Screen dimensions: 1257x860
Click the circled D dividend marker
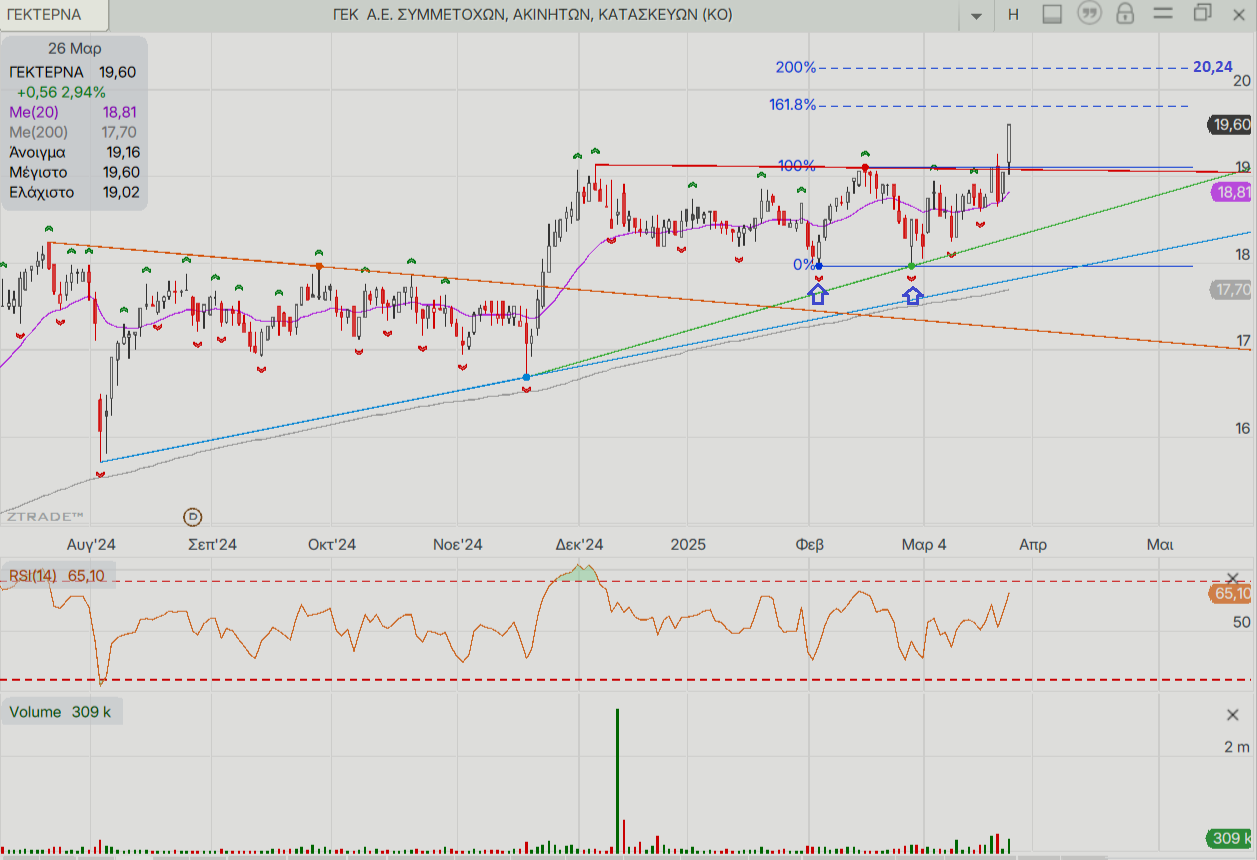pyautogui.click(x=193, y=517)
